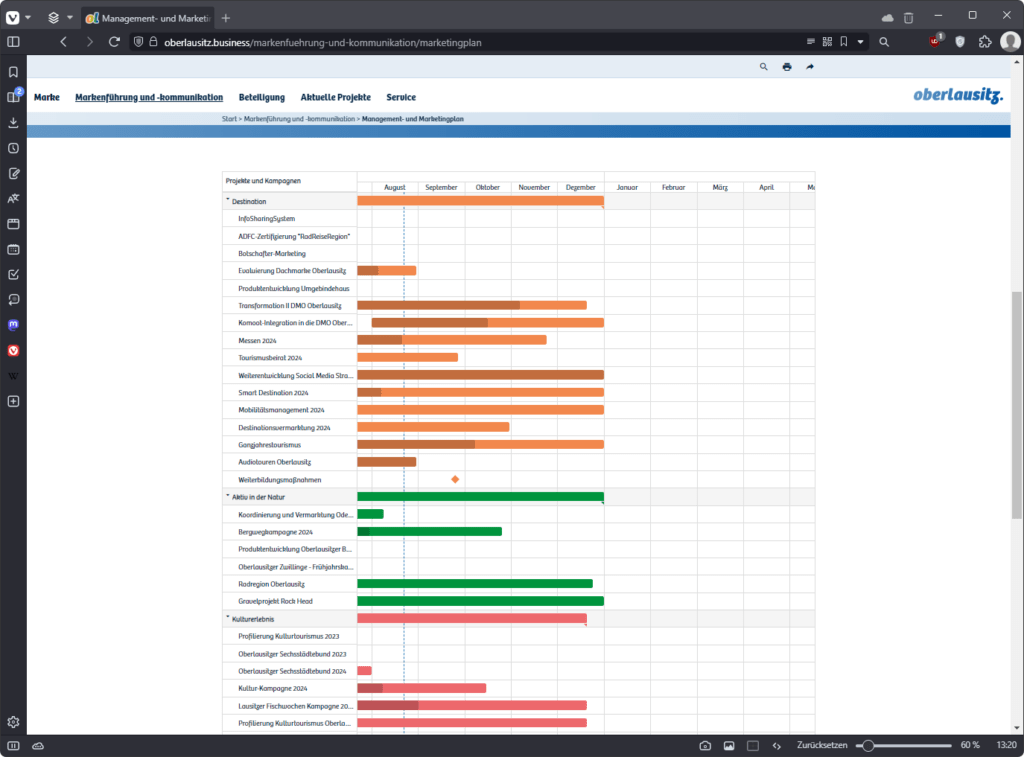1024x757 pixels.
Task: Print the page with printer icon
Action: pyautogui.click(x=787, y=67)
